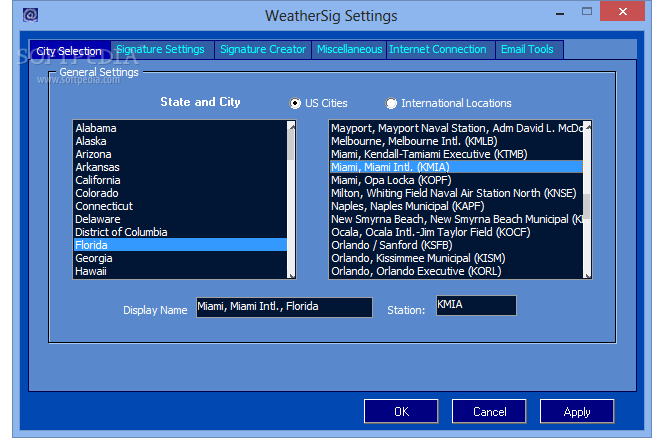Select Connecticut in the state list

[180, 206]
